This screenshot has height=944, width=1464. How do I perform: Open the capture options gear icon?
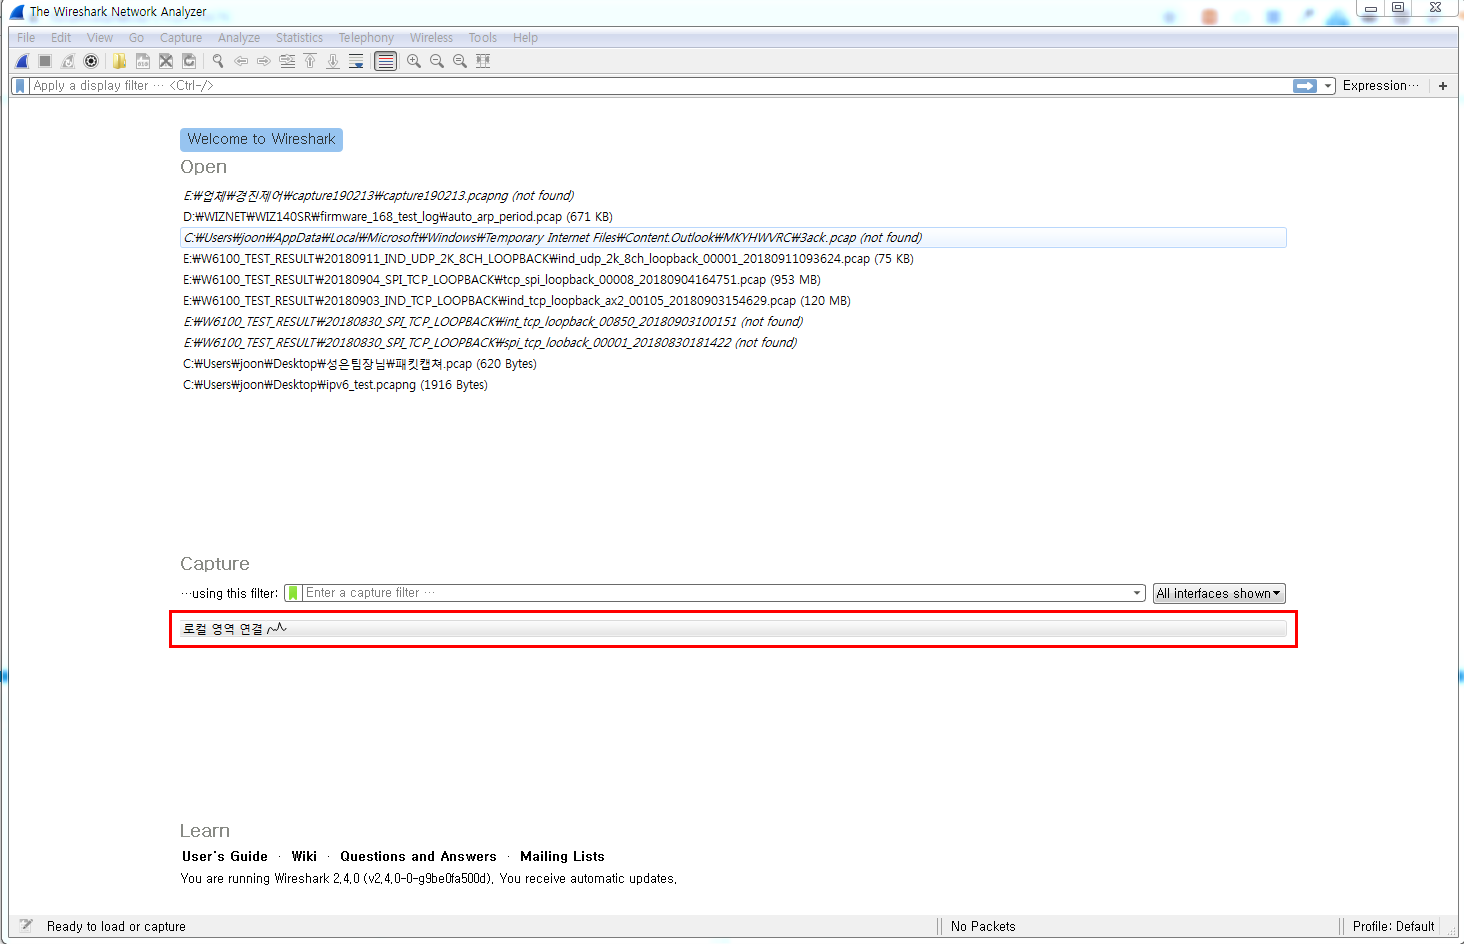(x=91, y=61)
